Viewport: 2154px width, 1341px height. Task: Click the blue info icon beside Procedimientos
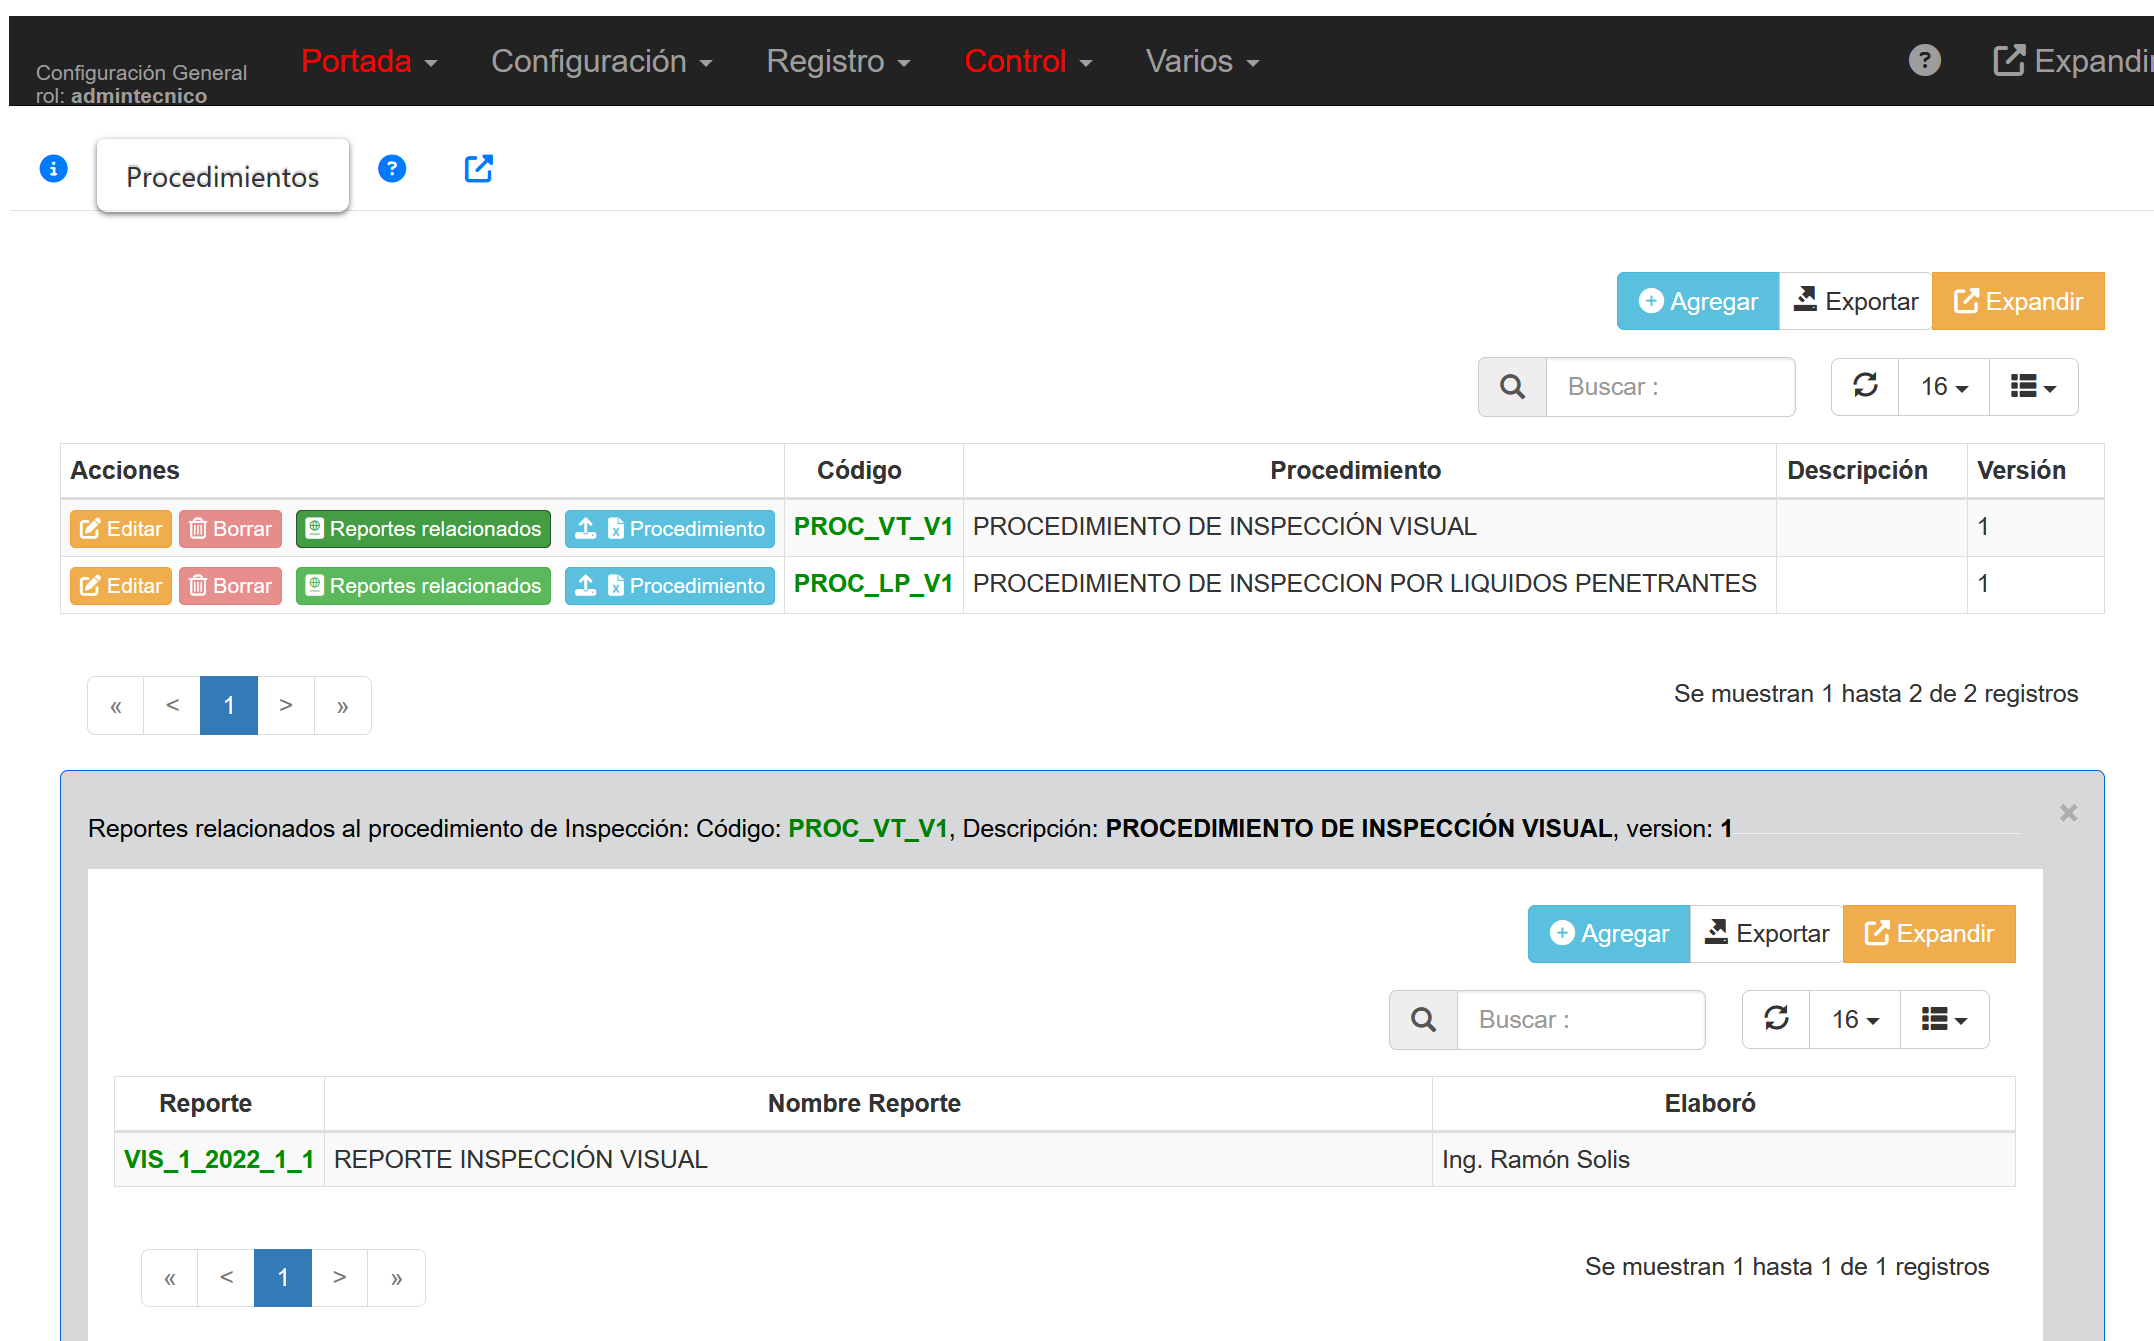[54, 169]
